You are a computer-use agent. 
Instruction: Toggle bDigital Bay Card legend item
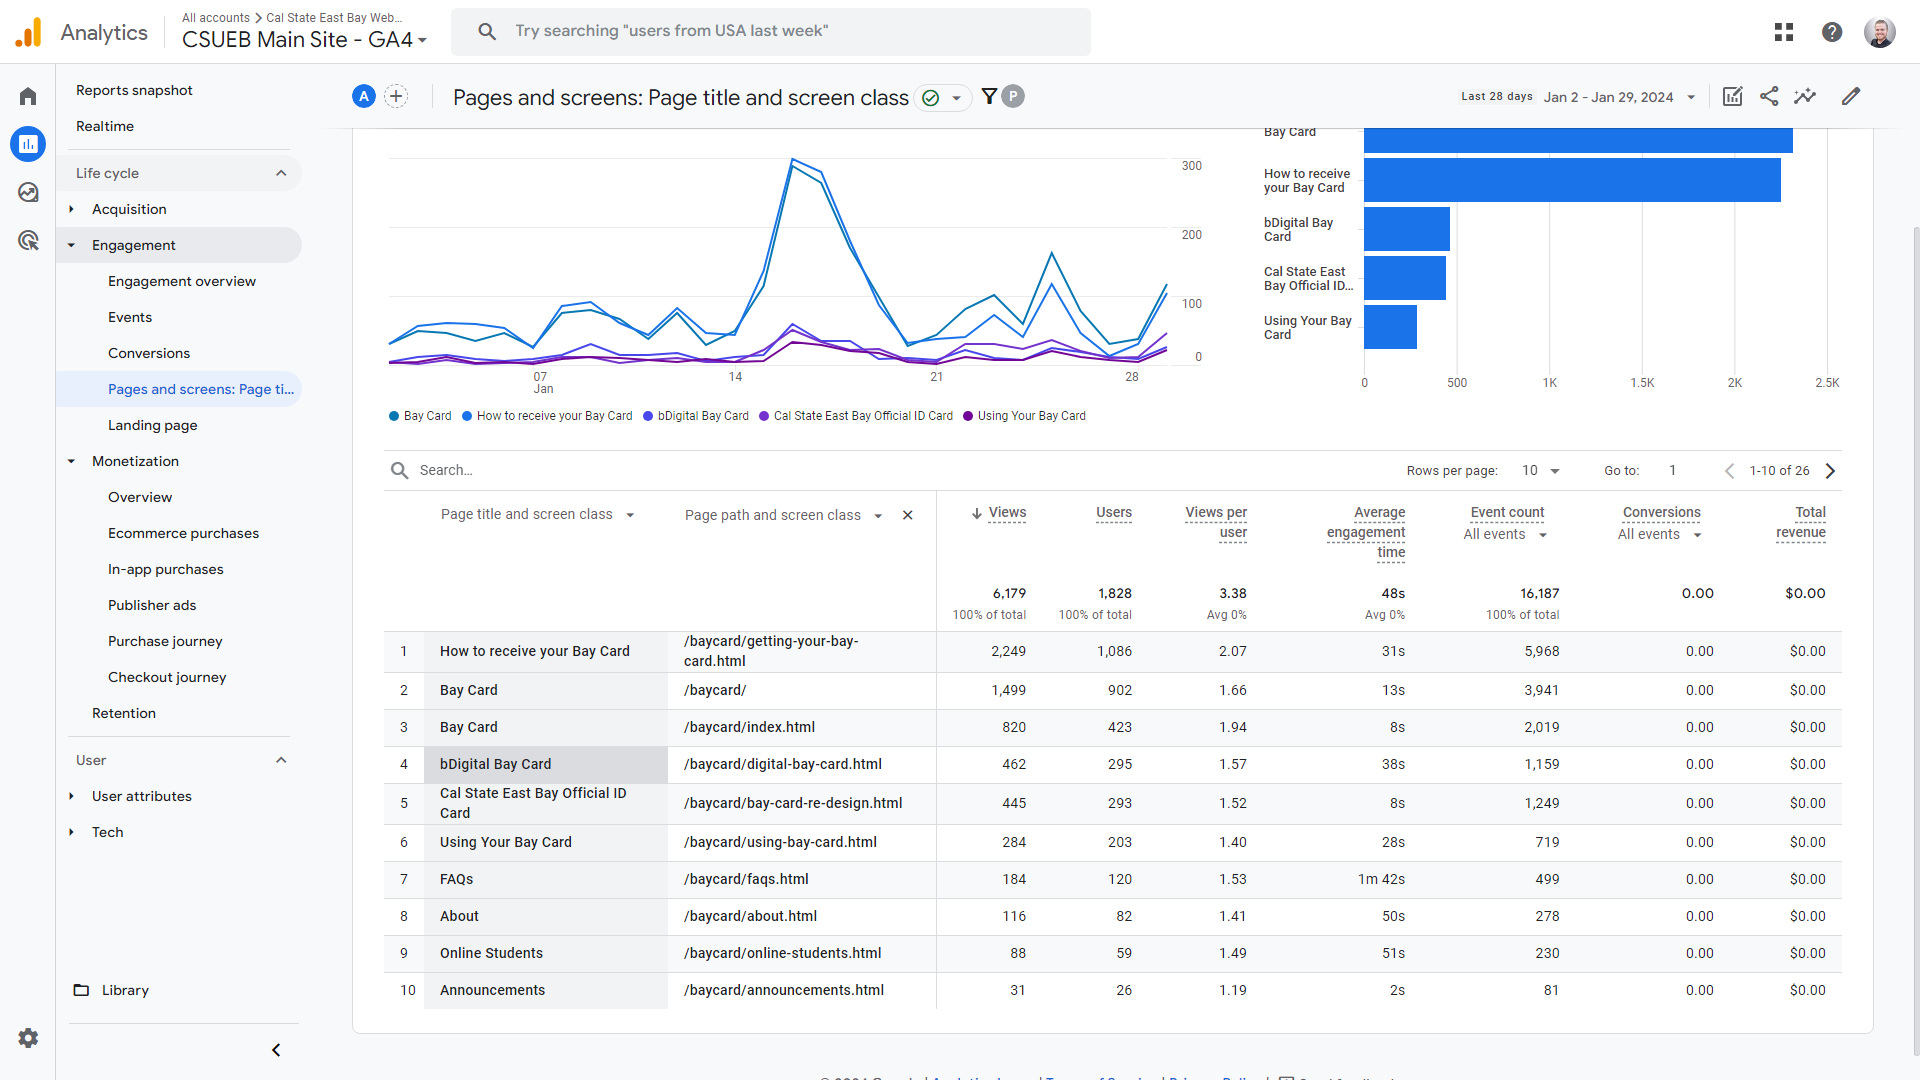point(696,416)
